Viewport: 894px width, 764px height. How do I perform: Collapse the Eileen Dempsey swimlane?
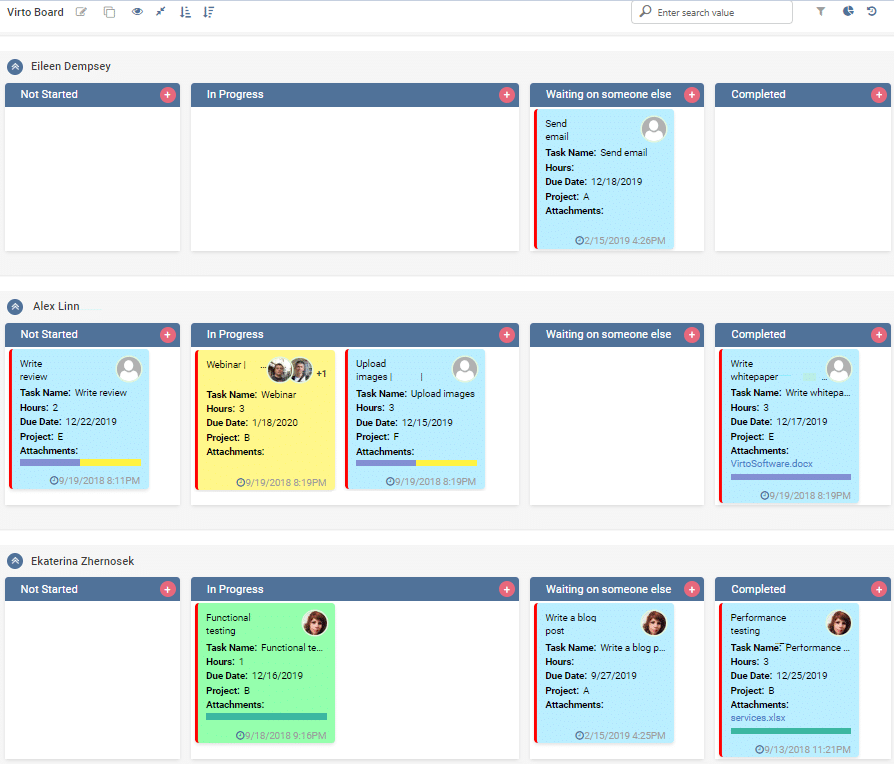click(15, 67)
